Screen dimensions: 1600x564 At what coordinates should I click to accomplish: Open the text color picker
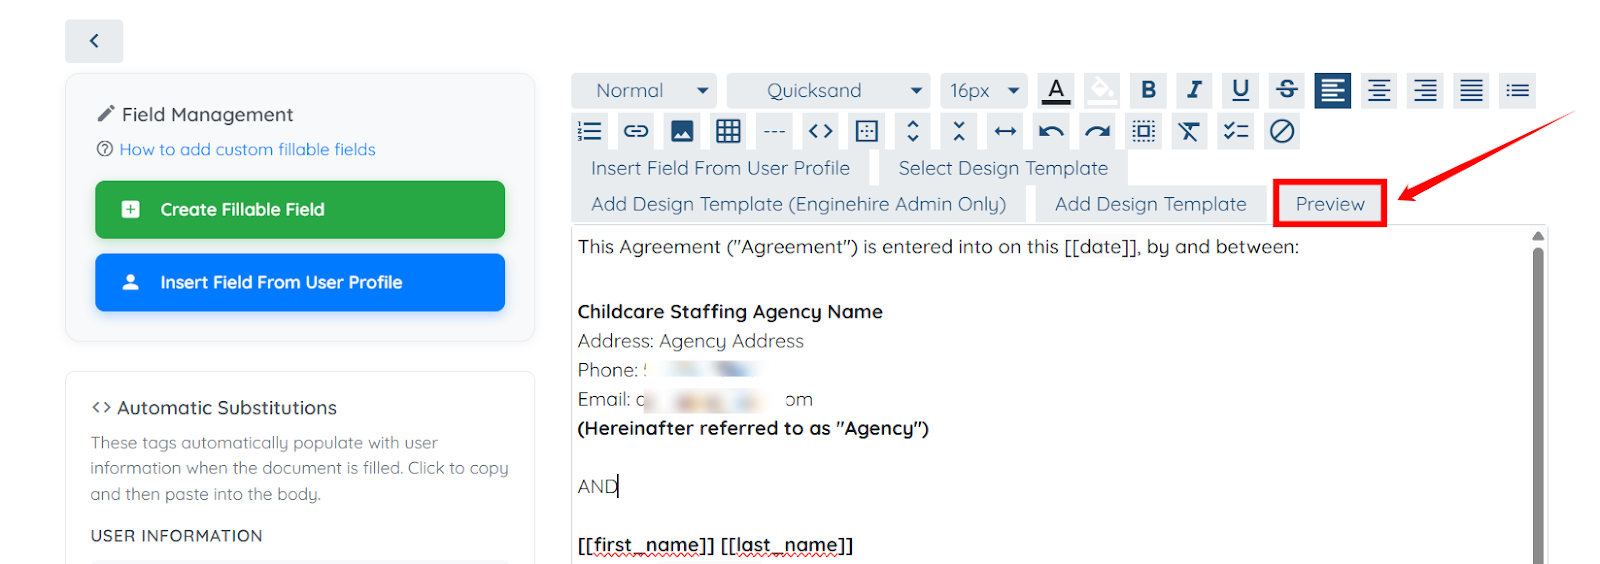click(x=1055, y=90)
